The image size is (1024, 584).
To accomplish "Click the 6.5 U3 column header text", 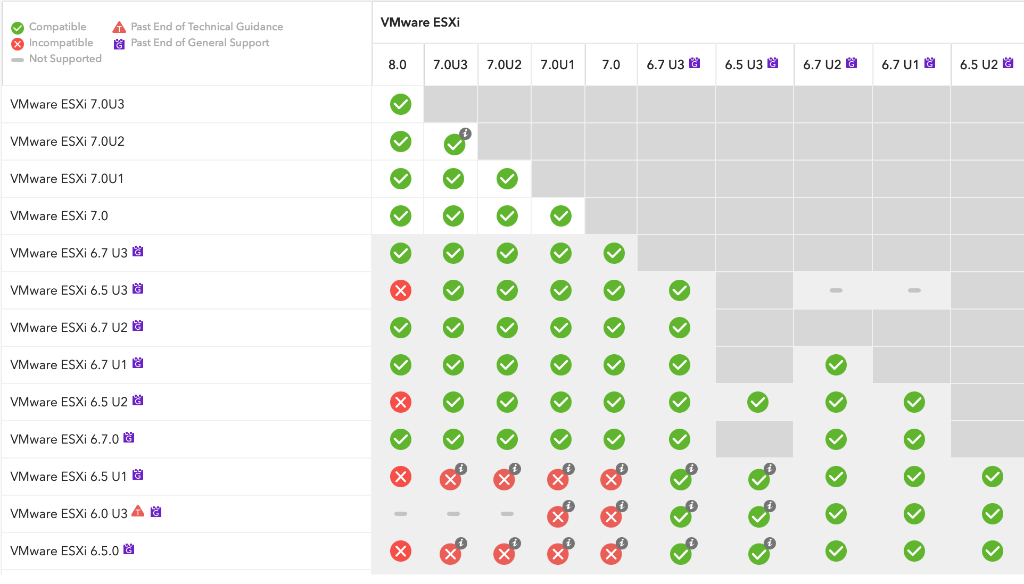I will [744, 65].
